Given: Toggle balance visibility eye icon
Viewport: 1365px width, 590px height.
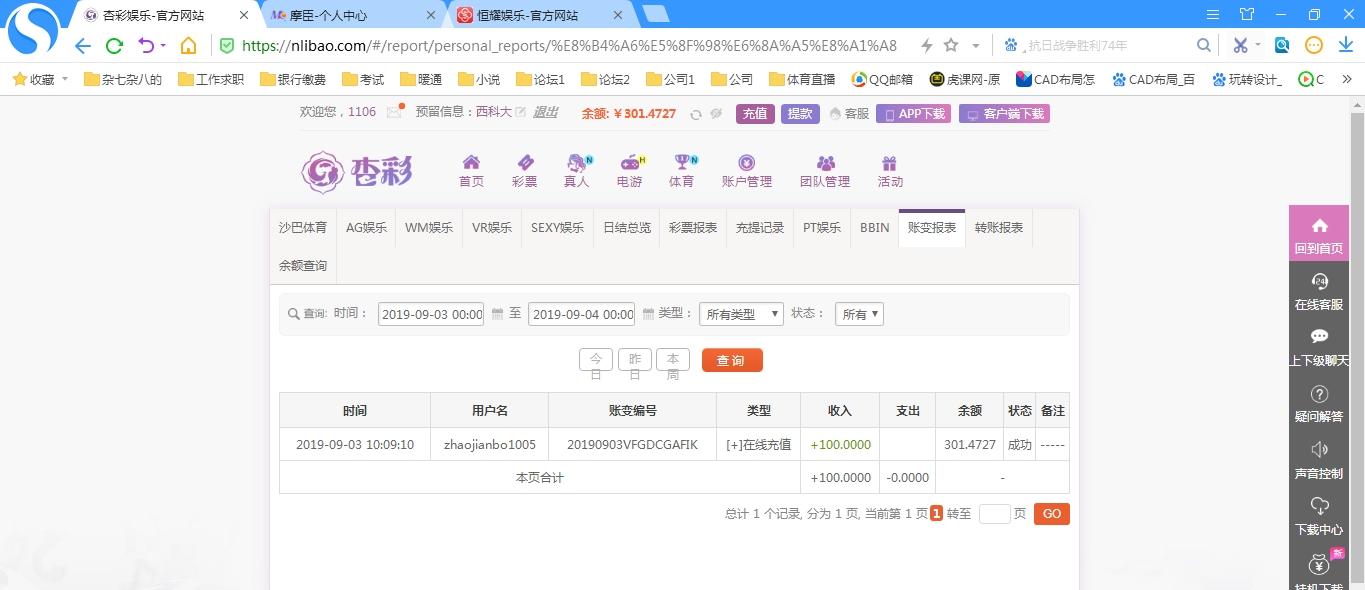Looking at the screenshot, I should coord(716,114).
